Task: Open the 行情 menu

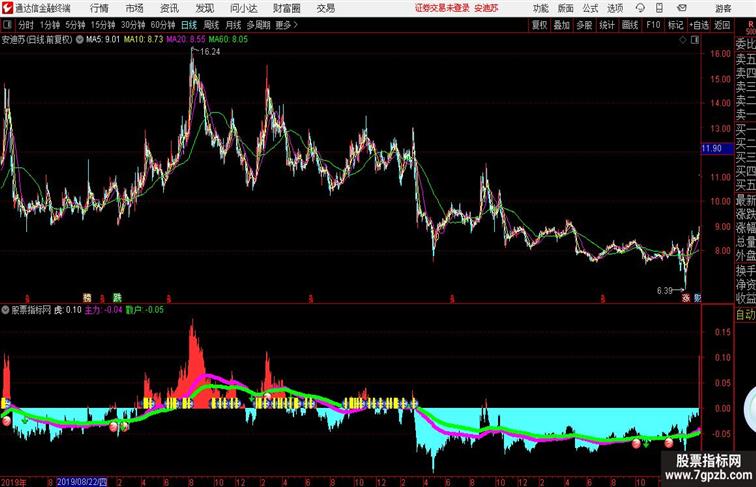Action: click(x=99, y=8)
